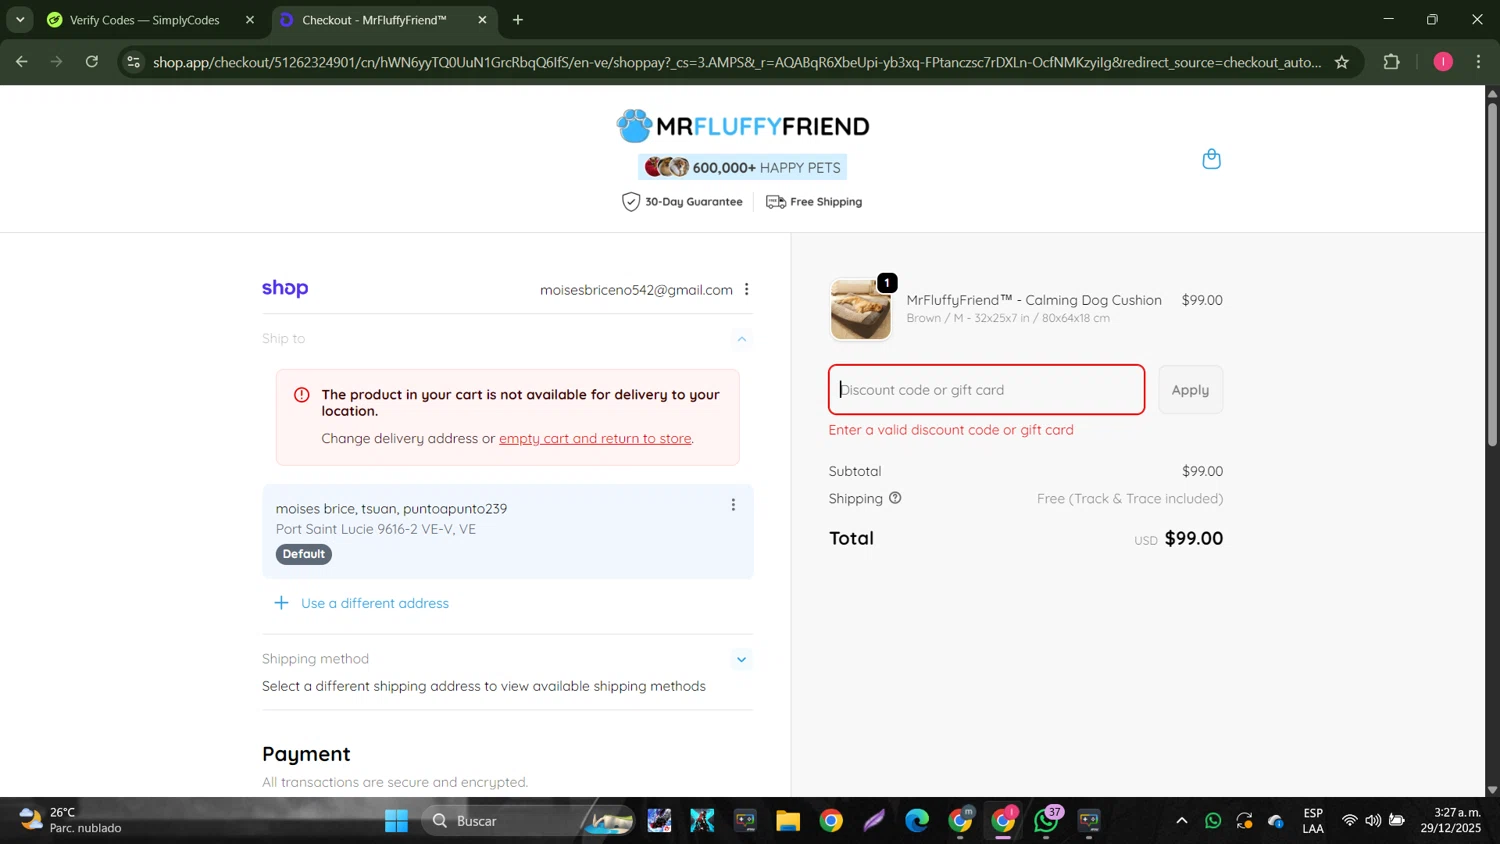Follow 'empty cart and return to store' link
The width and height of the screenshot is (1500, 844).
pyautogui.click(x=595, y=438)
